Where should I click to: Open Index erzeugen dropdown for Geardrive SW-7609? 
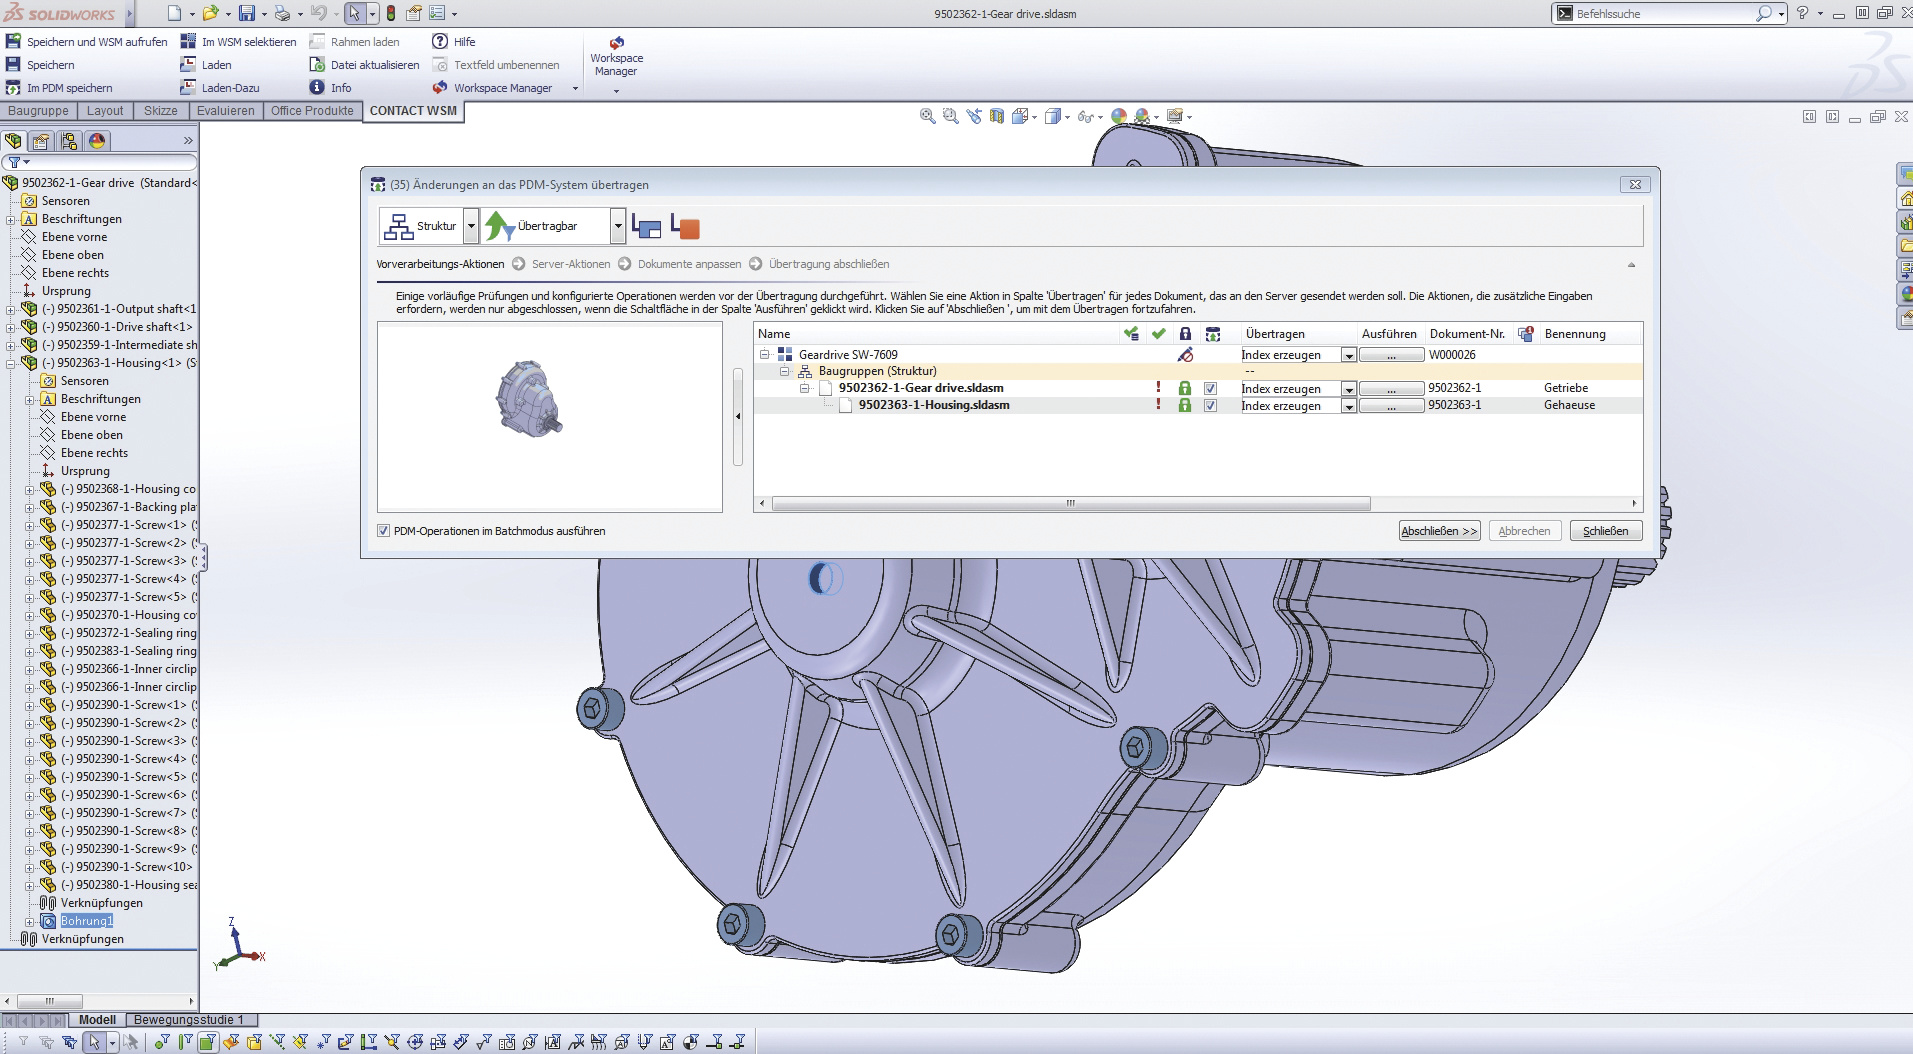tap(1348, 356)
